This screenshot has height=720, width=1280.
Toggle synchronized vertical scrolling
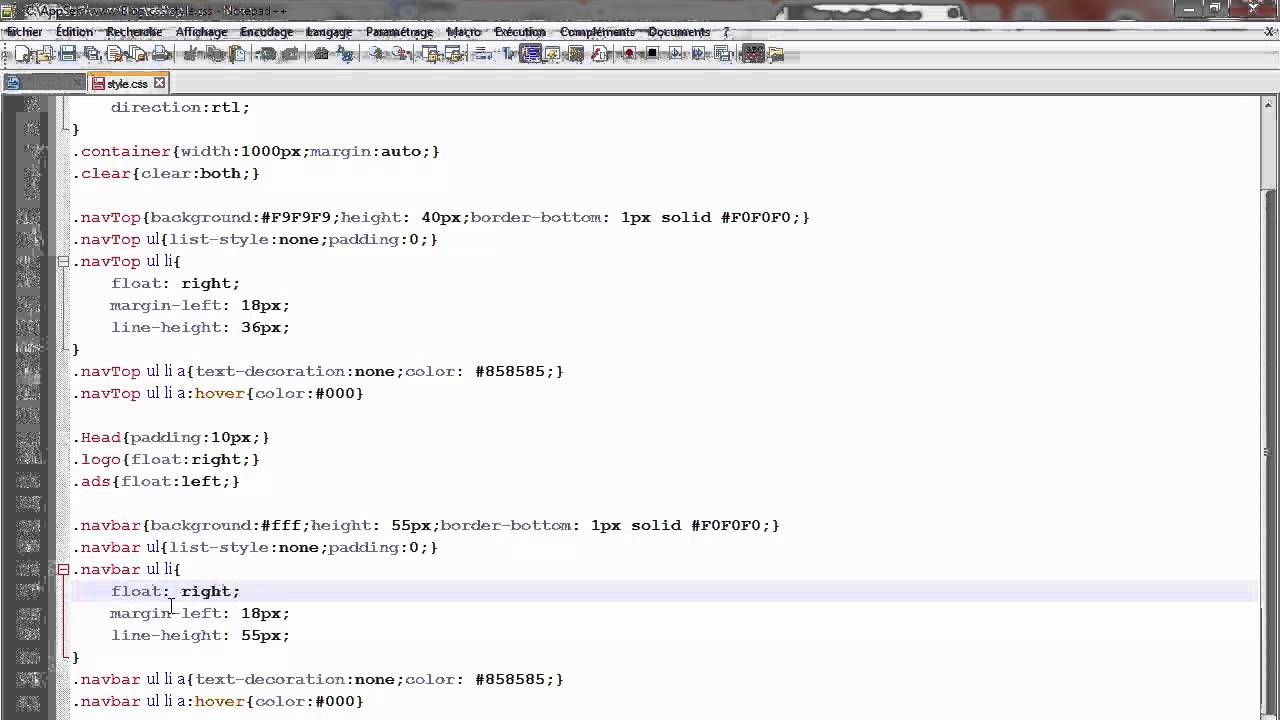[430, 54]
